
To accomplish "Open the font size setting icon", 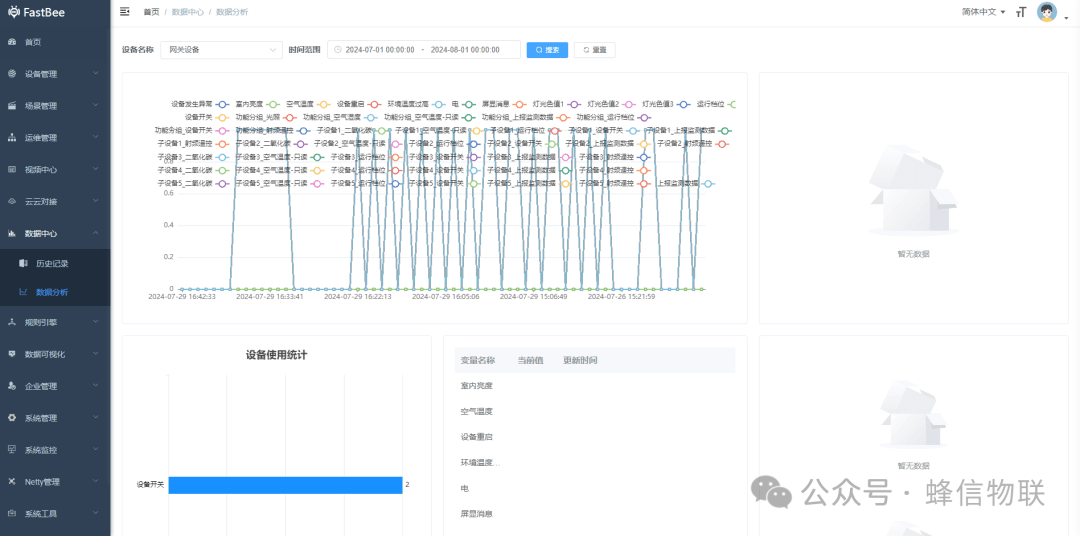I will coord(1021,12).
